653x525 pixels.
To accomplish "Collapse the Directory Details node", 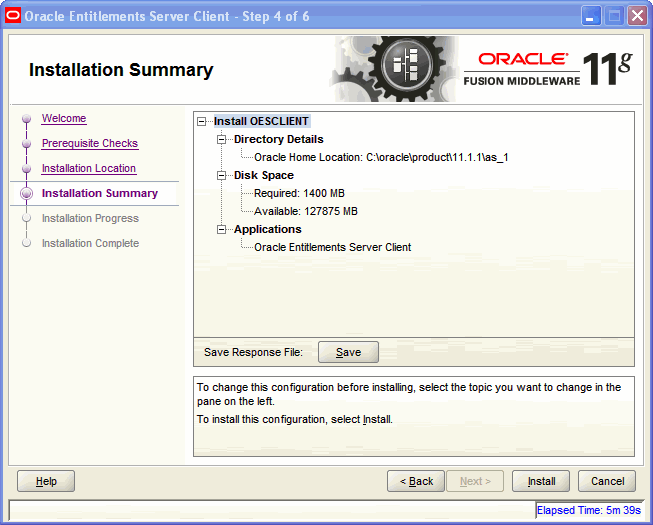I will point(222,139).
